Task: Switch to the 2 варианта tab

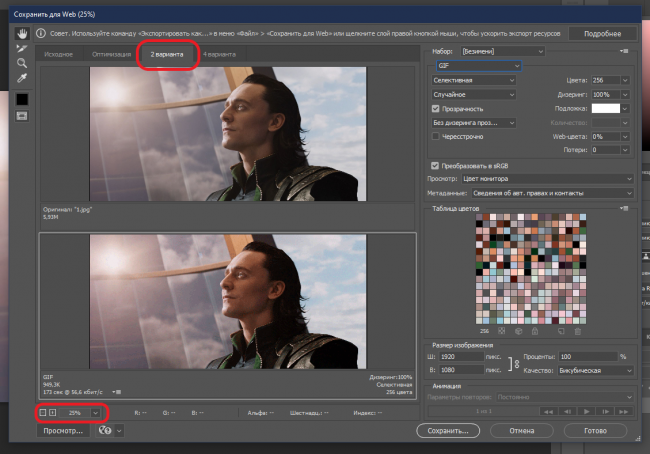Action: 167,54
